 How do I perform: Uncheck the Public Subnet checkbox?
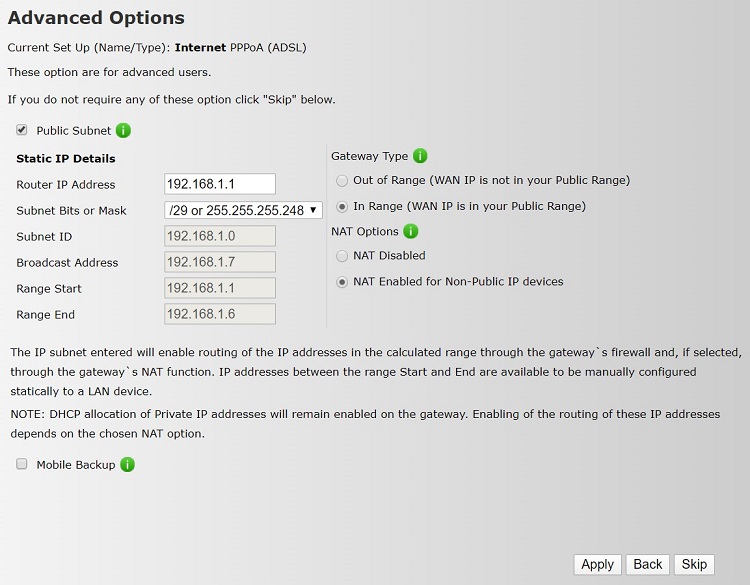pos(22,131)
